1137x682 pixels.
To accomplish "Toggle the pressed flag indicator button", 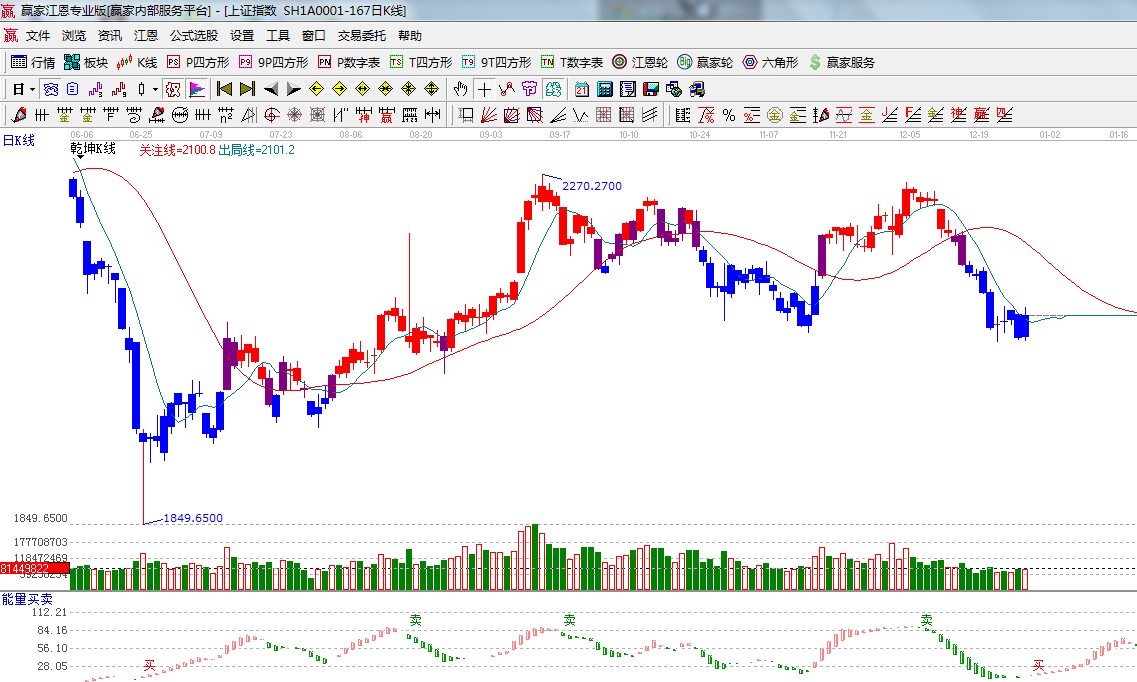I will coord(196,89).
